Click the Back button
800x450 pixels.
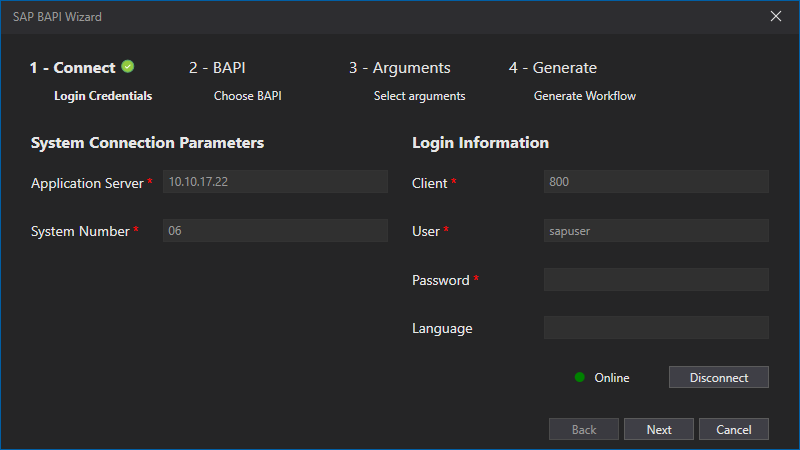(x=584, y=430)
